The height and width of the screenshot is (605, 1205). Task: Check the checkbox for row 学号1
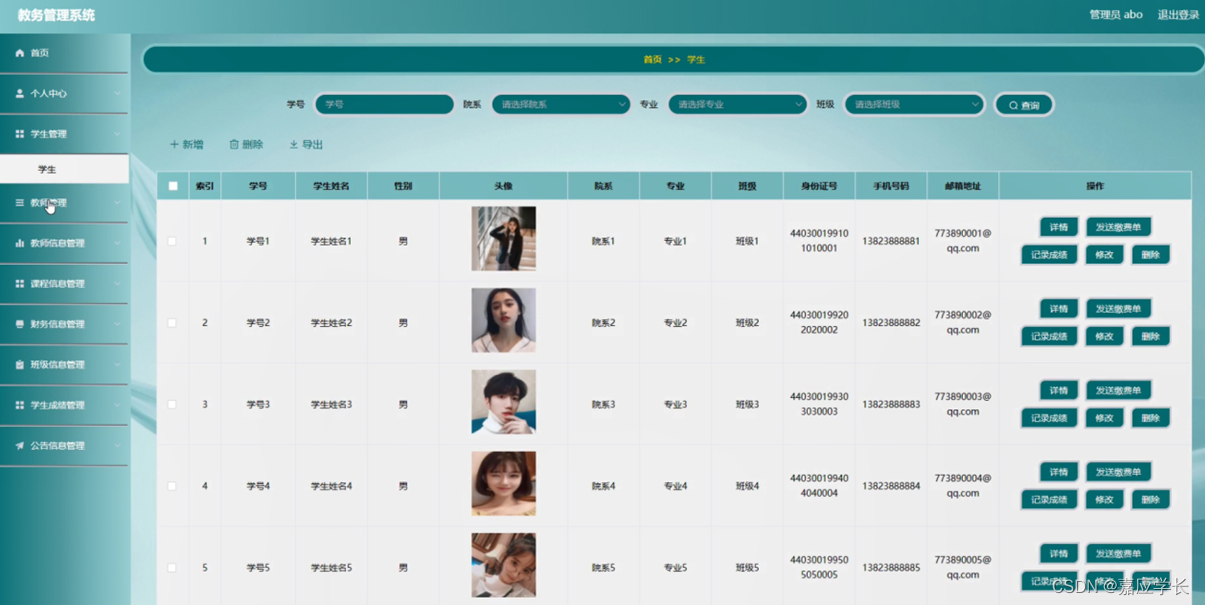[172, 241]
